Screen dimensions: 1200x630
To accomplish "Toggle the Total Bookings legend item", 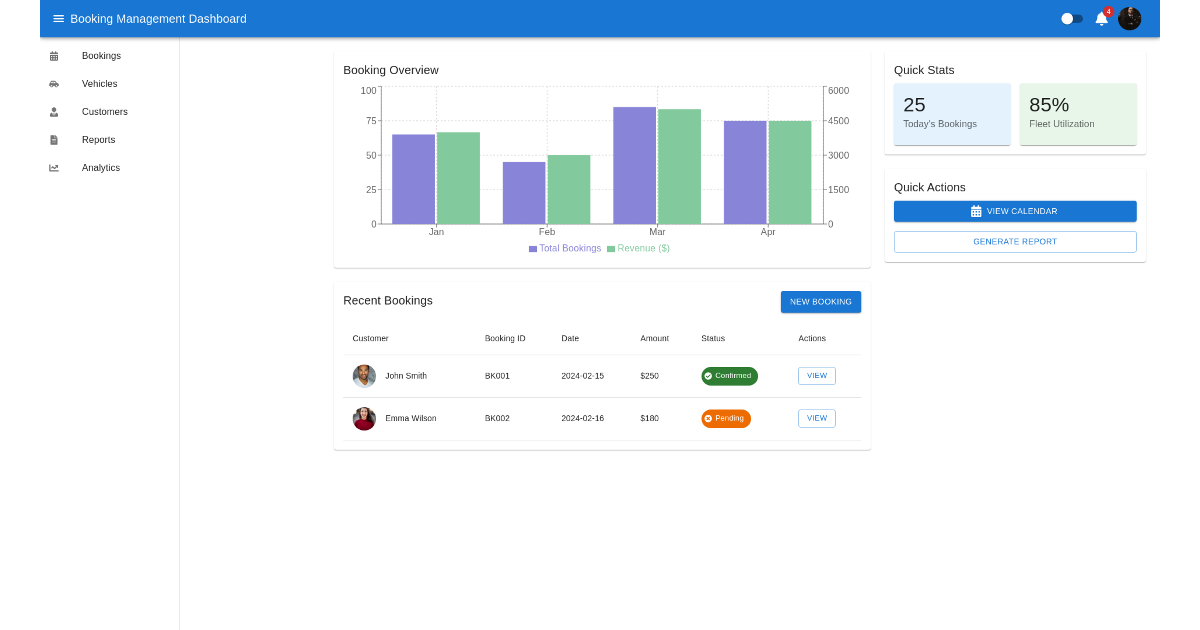I will (564, 248).
